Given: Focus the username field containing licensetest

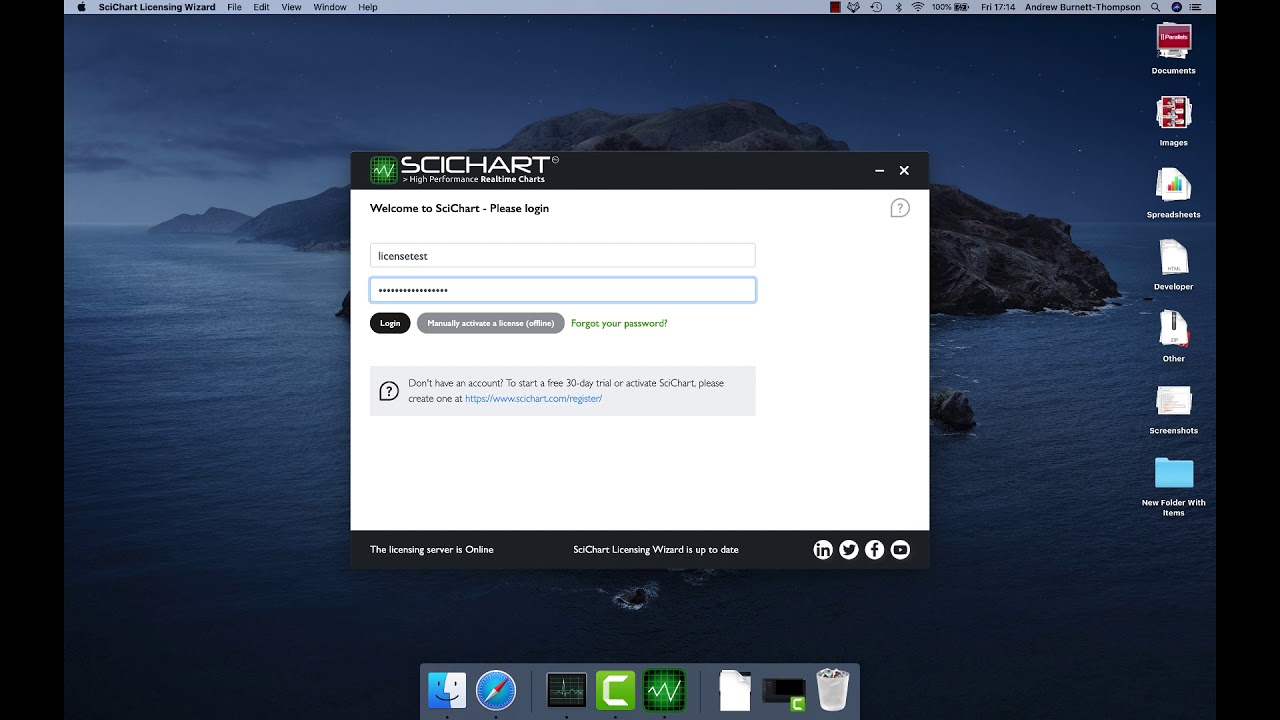Looking at the screenshot, I should 563,256.
